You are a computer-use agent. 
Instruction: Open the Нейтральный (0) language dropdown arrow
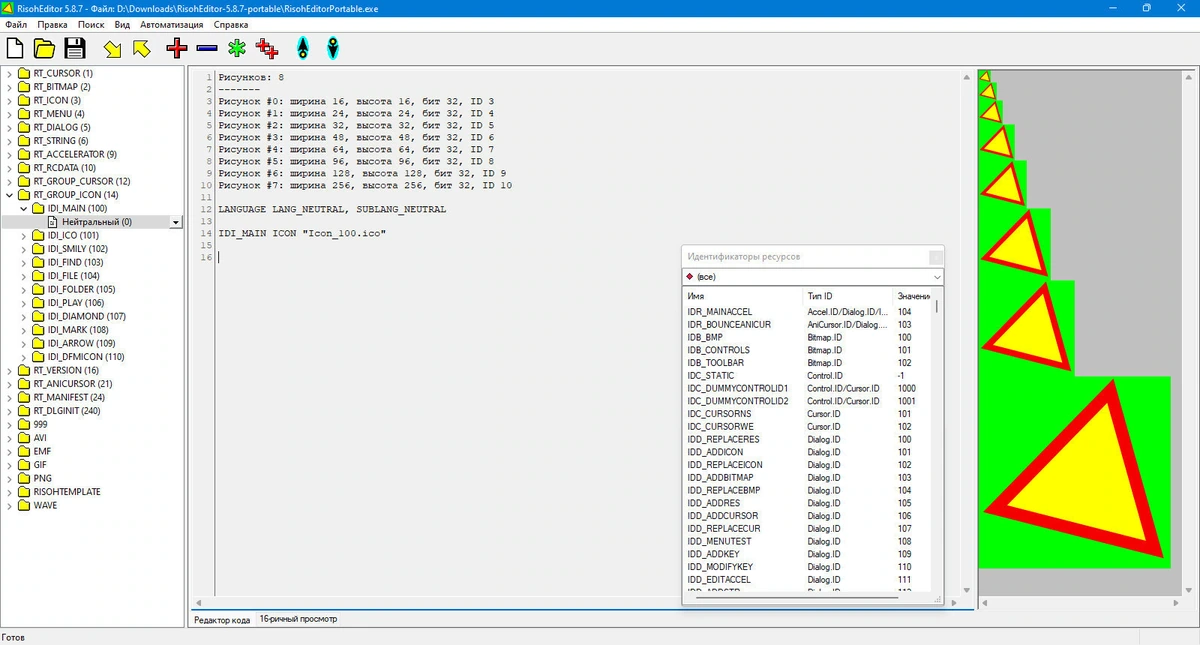176,222
